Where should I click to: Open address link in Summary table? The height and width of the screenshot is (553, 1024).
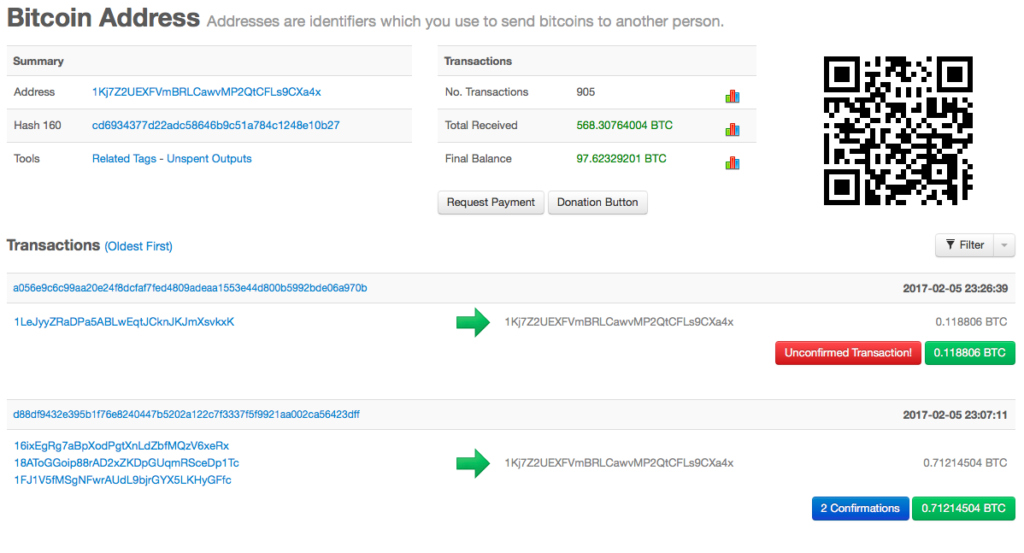(206, 92)
